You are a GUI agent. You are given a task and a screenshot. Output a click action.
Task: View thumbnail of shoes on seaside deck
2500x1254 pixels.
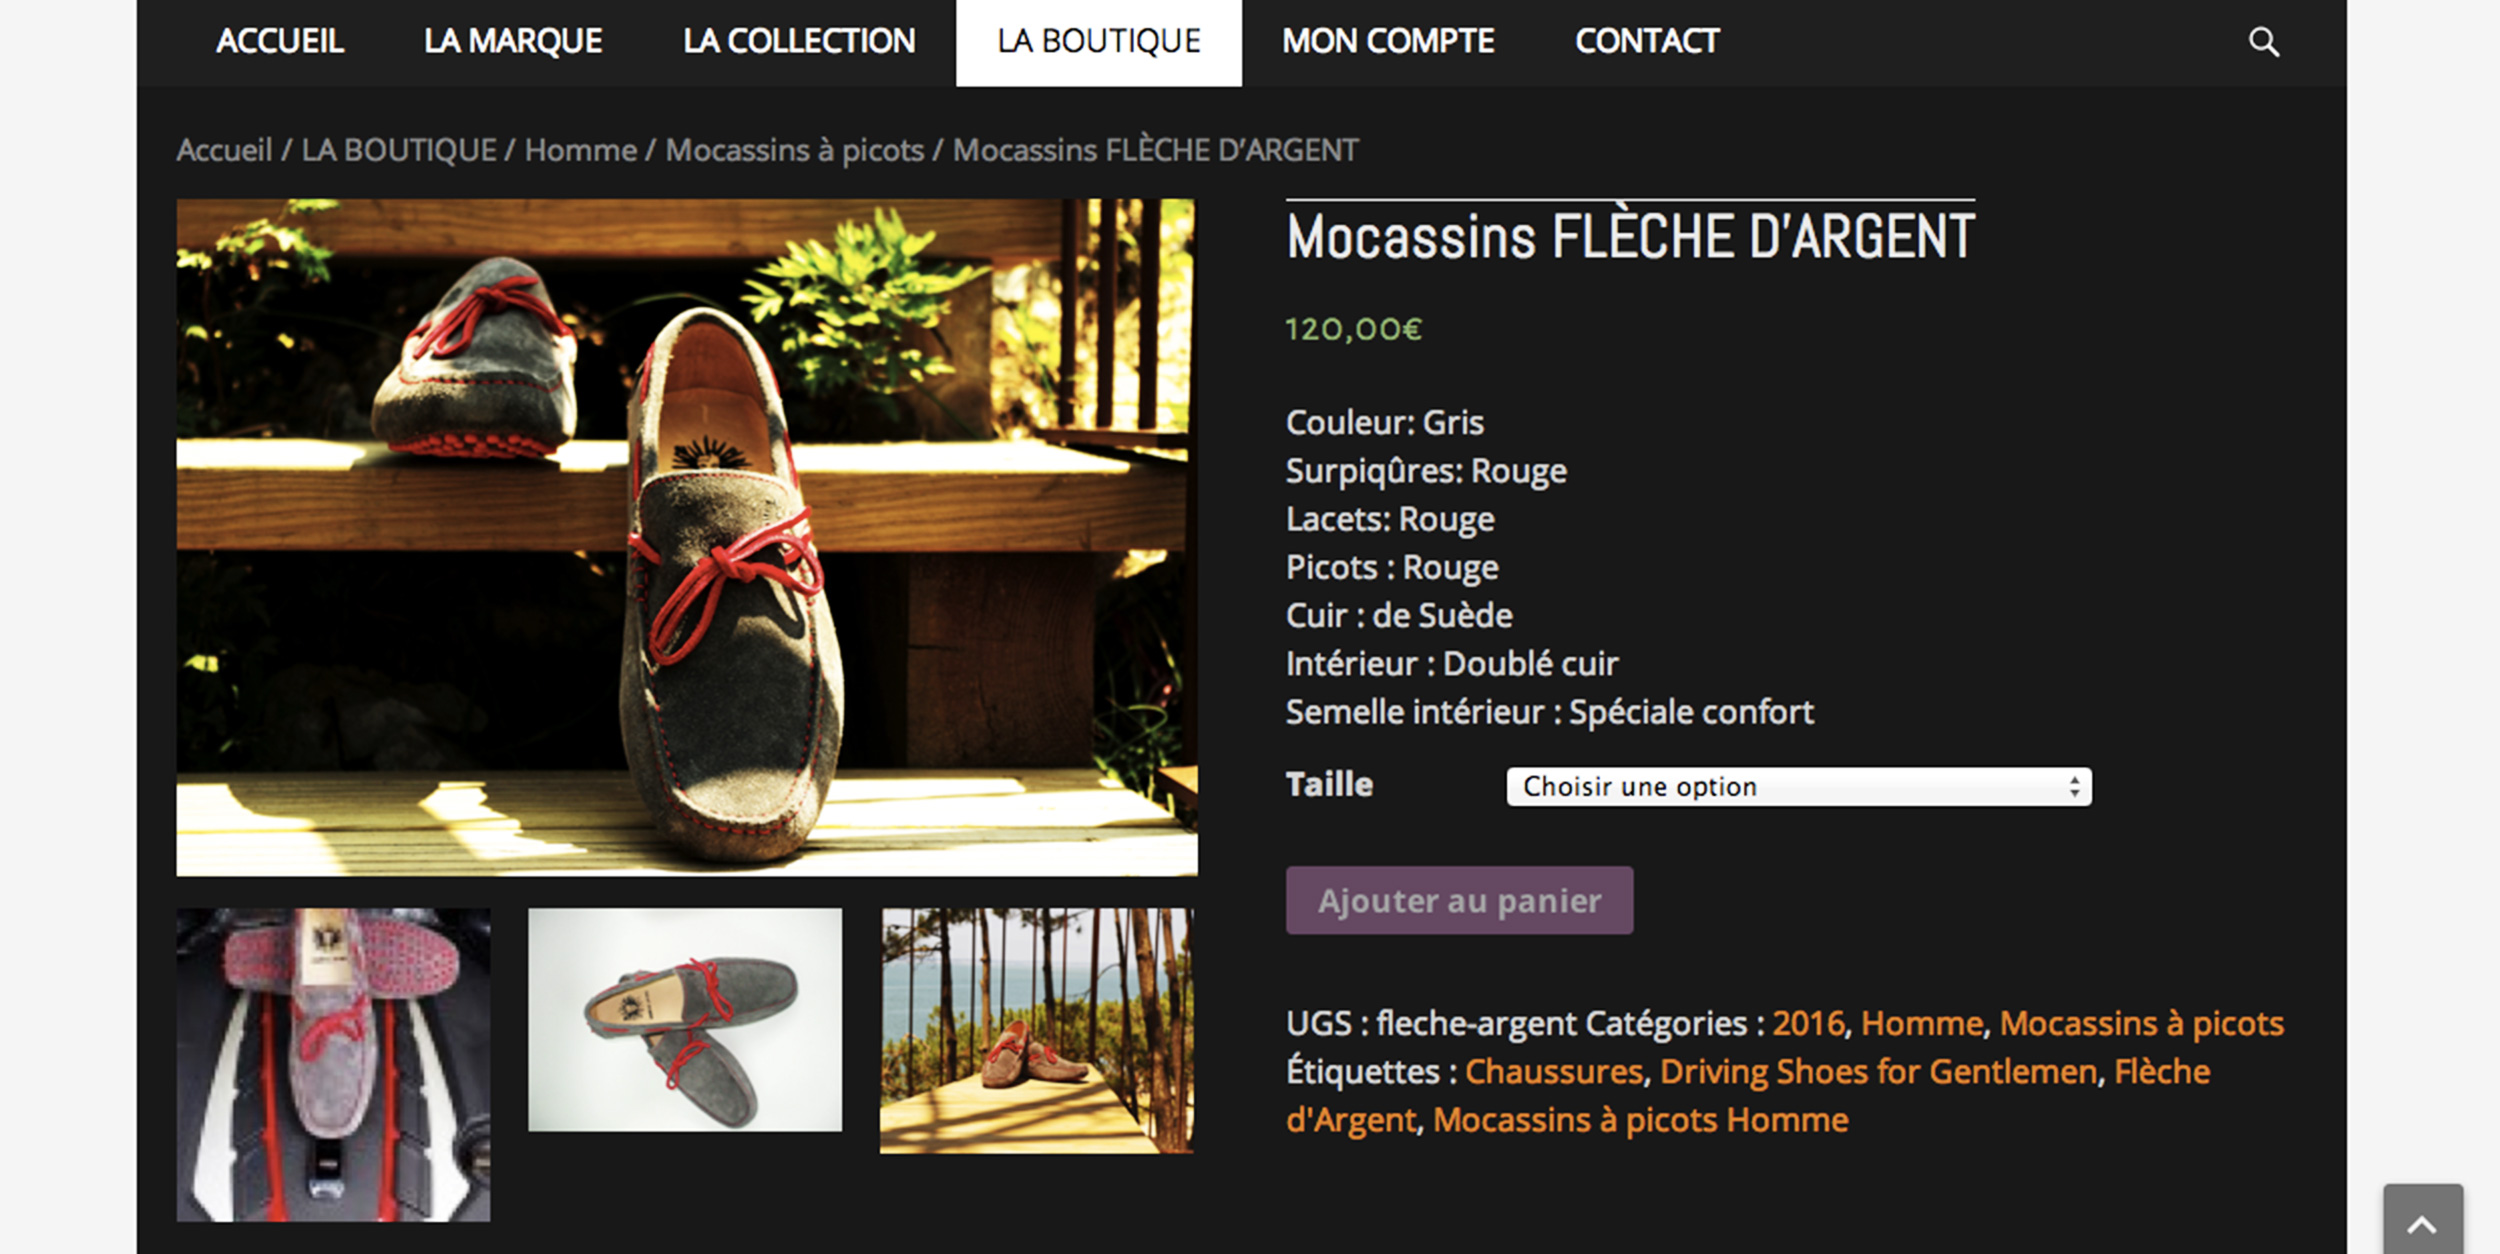coord(1037,1030)
